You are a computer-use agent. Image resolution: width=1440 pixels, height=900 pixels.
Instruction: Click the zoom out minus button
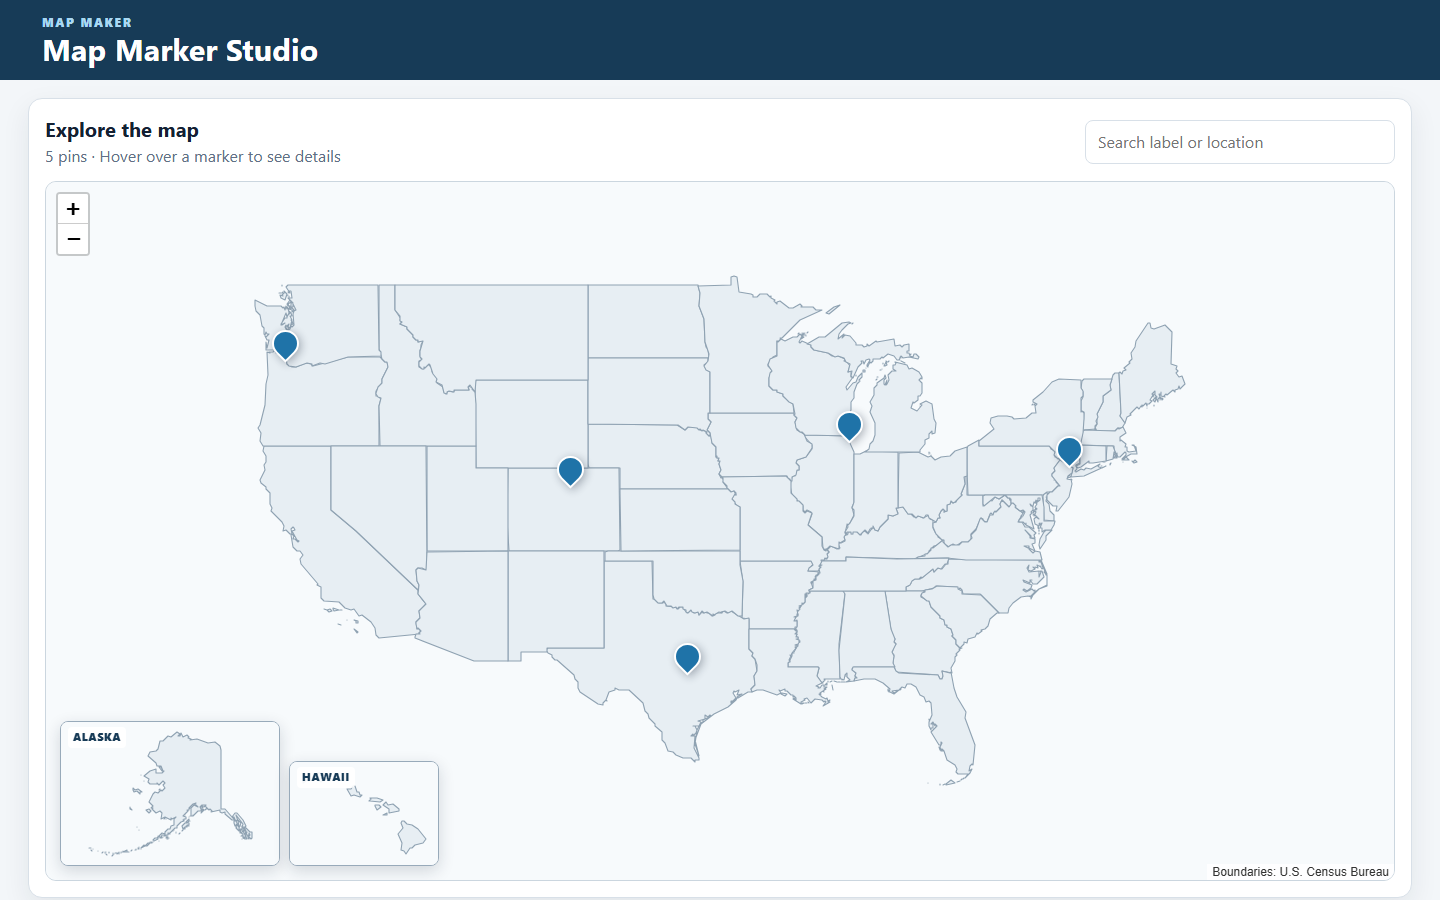pos(73,240)
